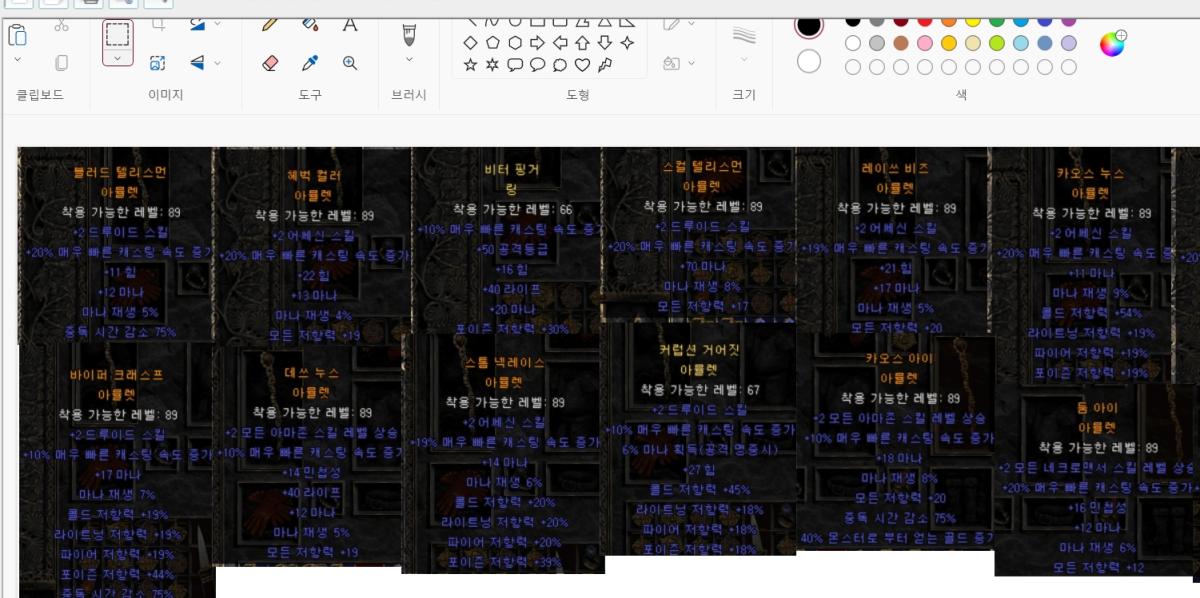Select the rectangular selection tool
Viewport: 1200px width, 598px height.
pyautogui.click(x=117, y=34)
